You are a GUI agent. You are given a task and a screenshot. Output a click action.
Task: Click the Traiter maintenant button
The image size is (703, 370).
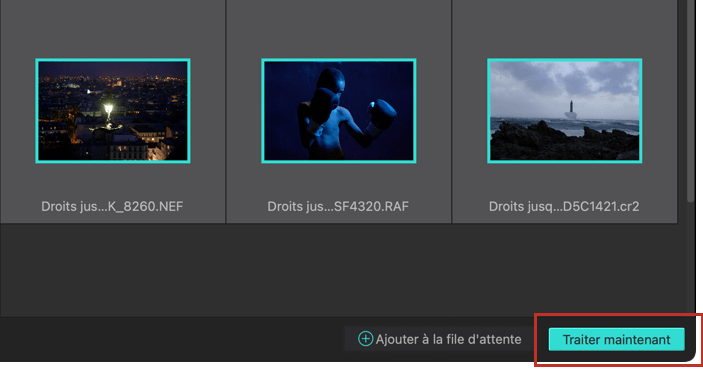click(x=616, y=339)
